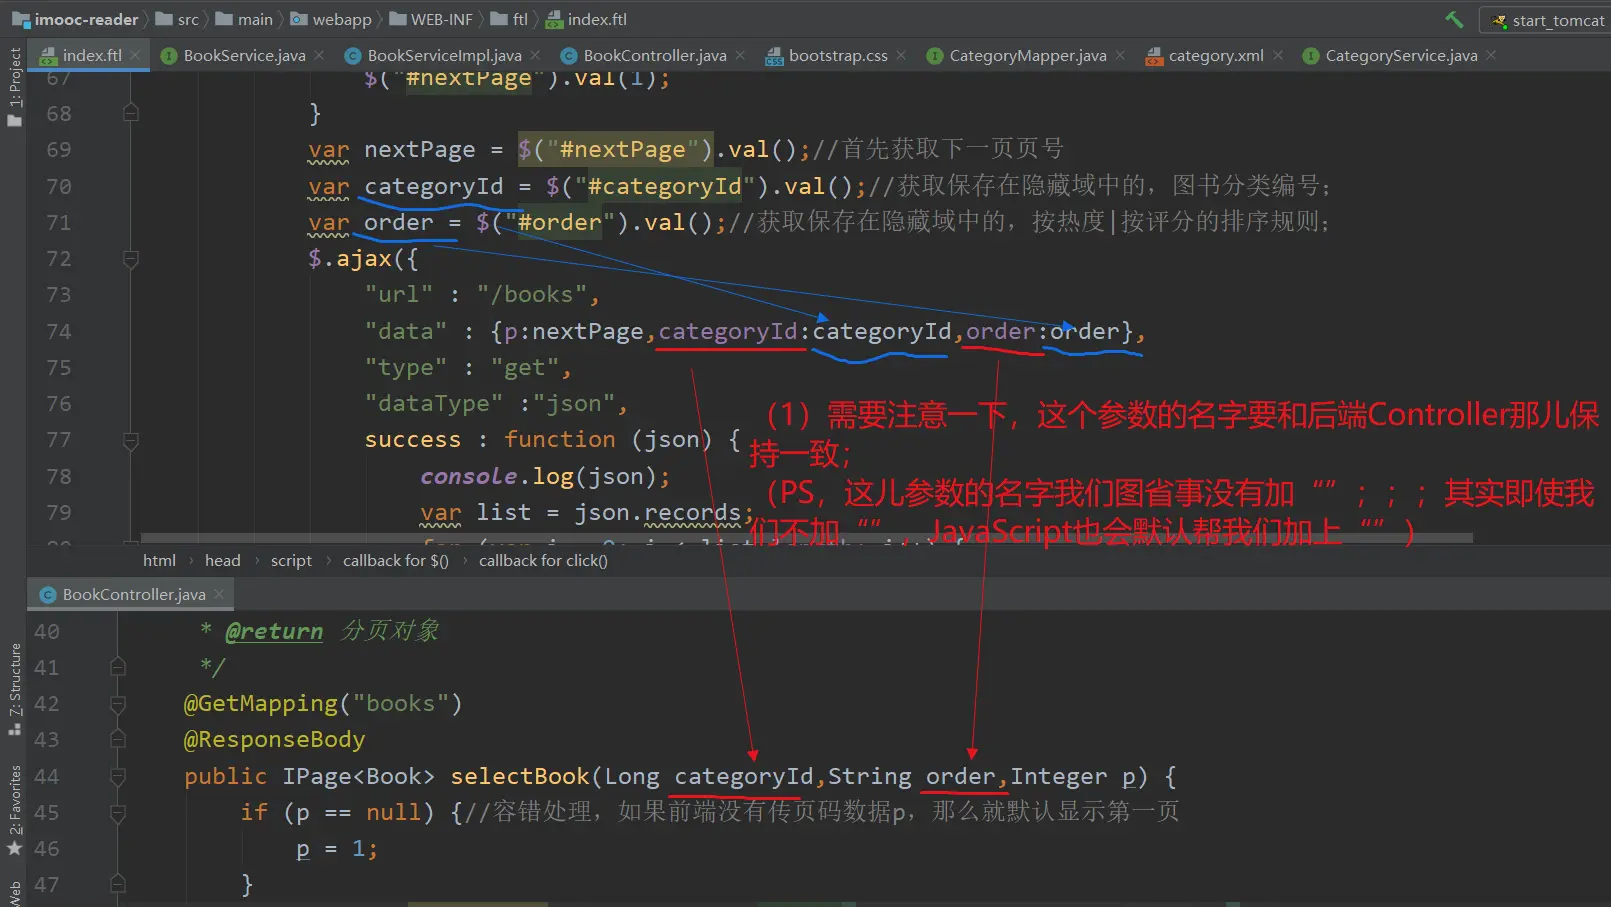Click json.records on line 79

click(x=657, y=513)
